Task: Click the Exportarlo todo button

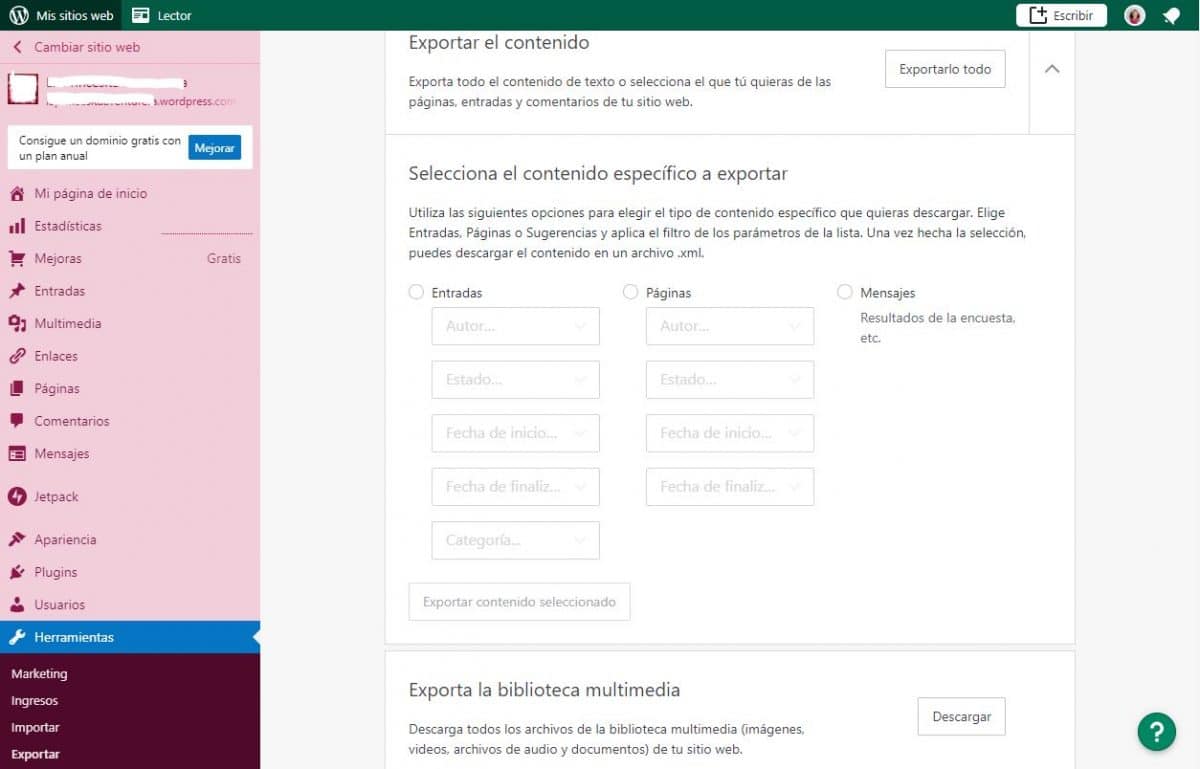Action: coord(945,69)
